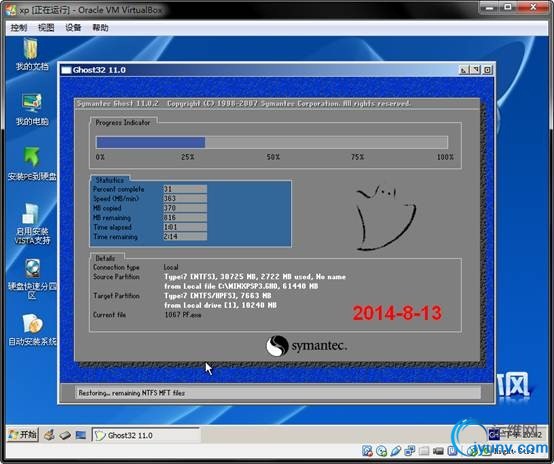
Task: Open the 视图 menu in VirtualBox
Action: tap(46, 28)
